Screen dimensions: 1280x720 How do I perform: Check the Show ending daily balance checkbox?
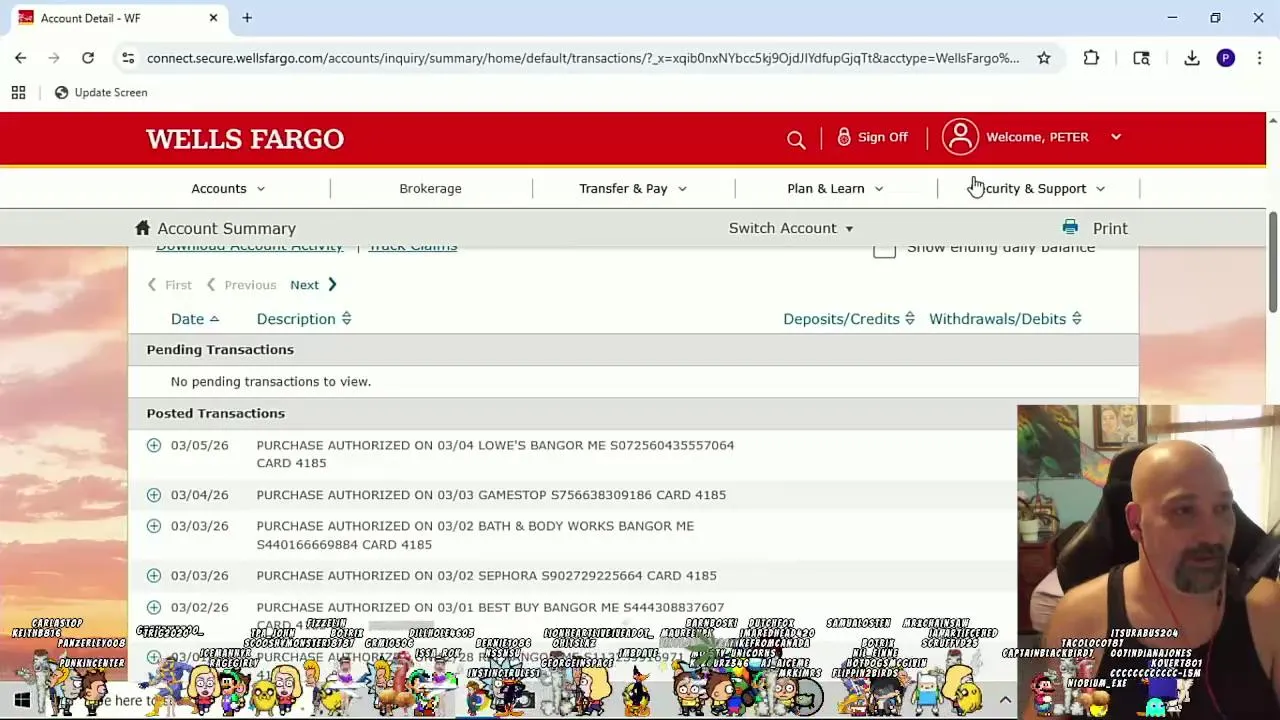[x=884, y=250]
